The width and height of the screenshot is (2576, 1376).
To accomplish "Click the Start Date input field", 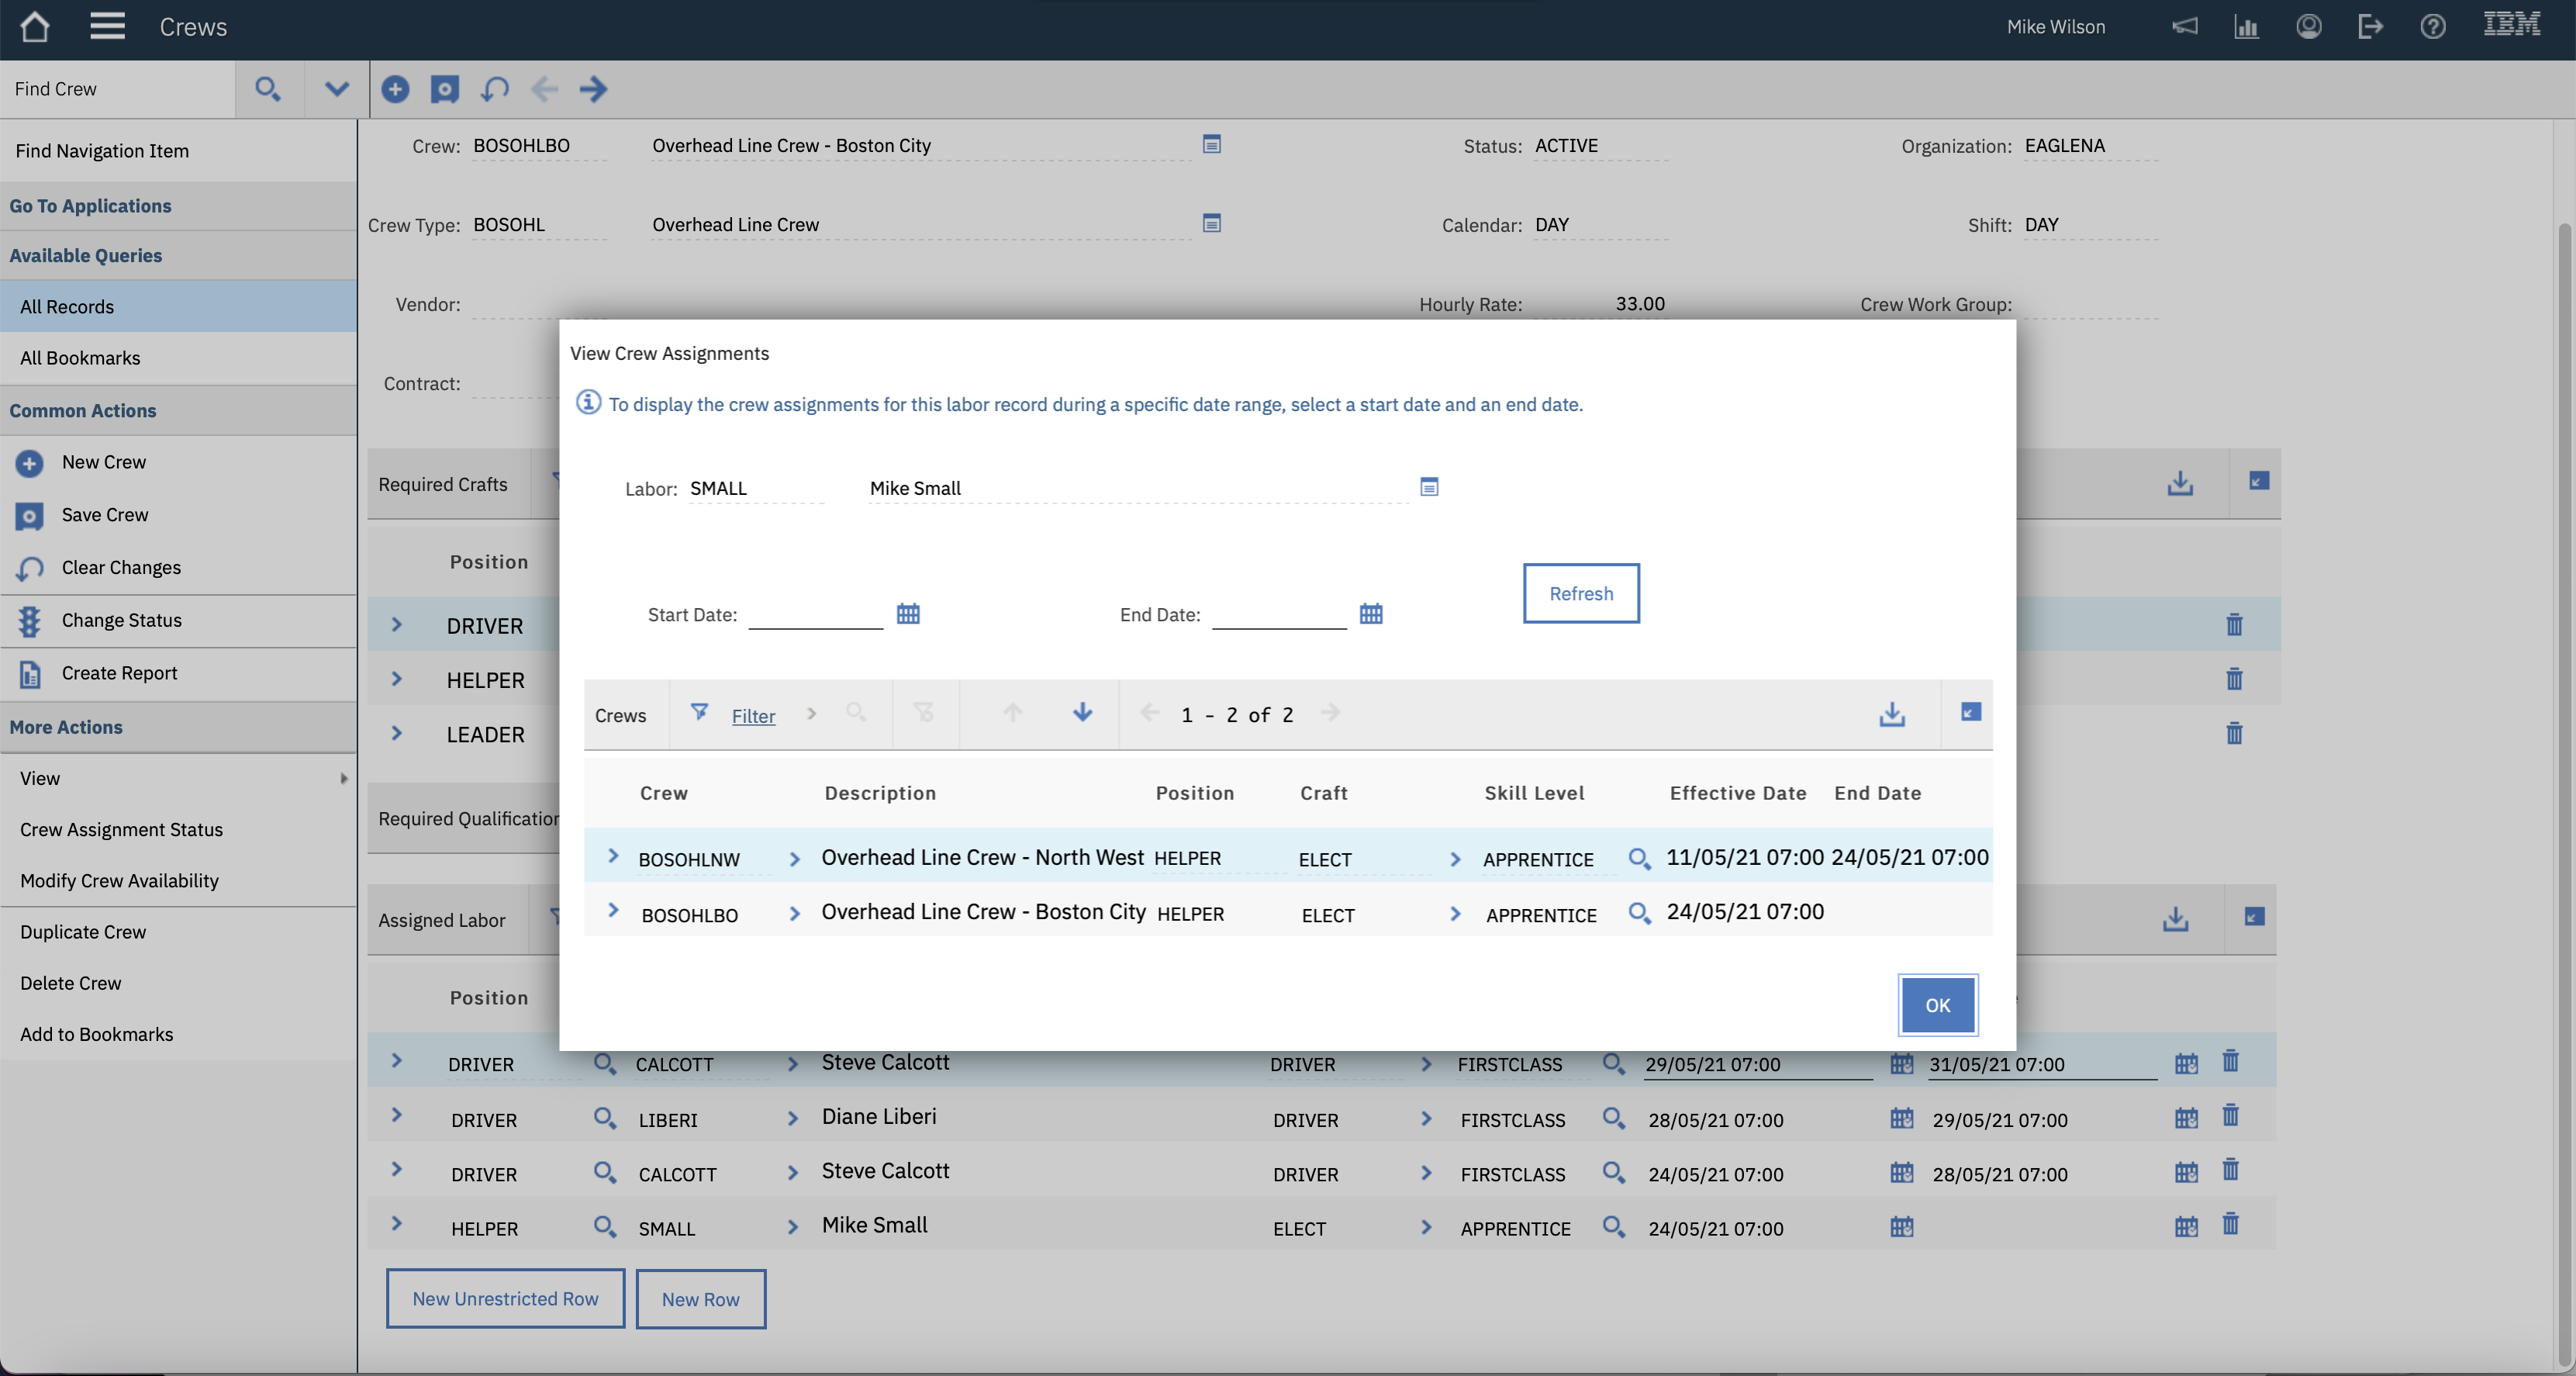I will click(x=815, y=613).
